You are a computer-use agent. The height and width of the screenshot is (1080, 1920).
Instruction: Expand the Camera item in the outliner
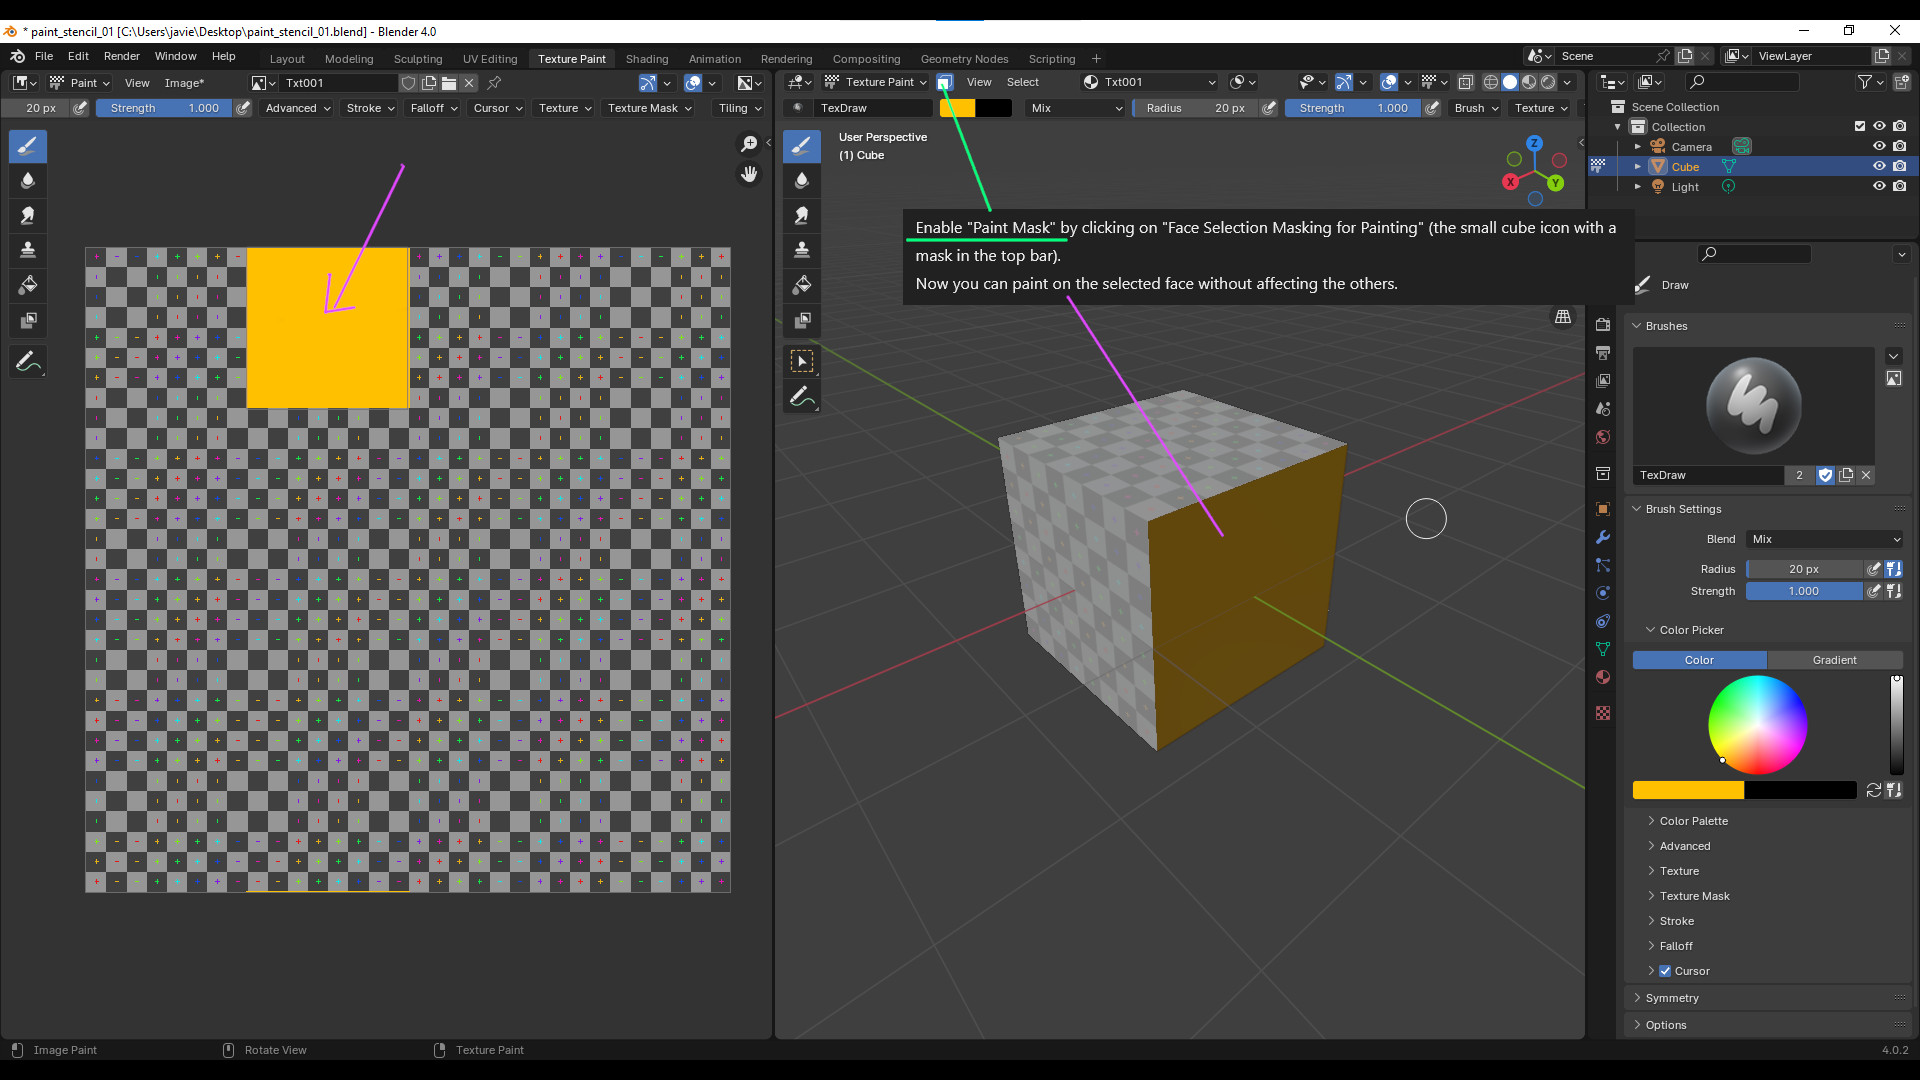pos(1638,147)
